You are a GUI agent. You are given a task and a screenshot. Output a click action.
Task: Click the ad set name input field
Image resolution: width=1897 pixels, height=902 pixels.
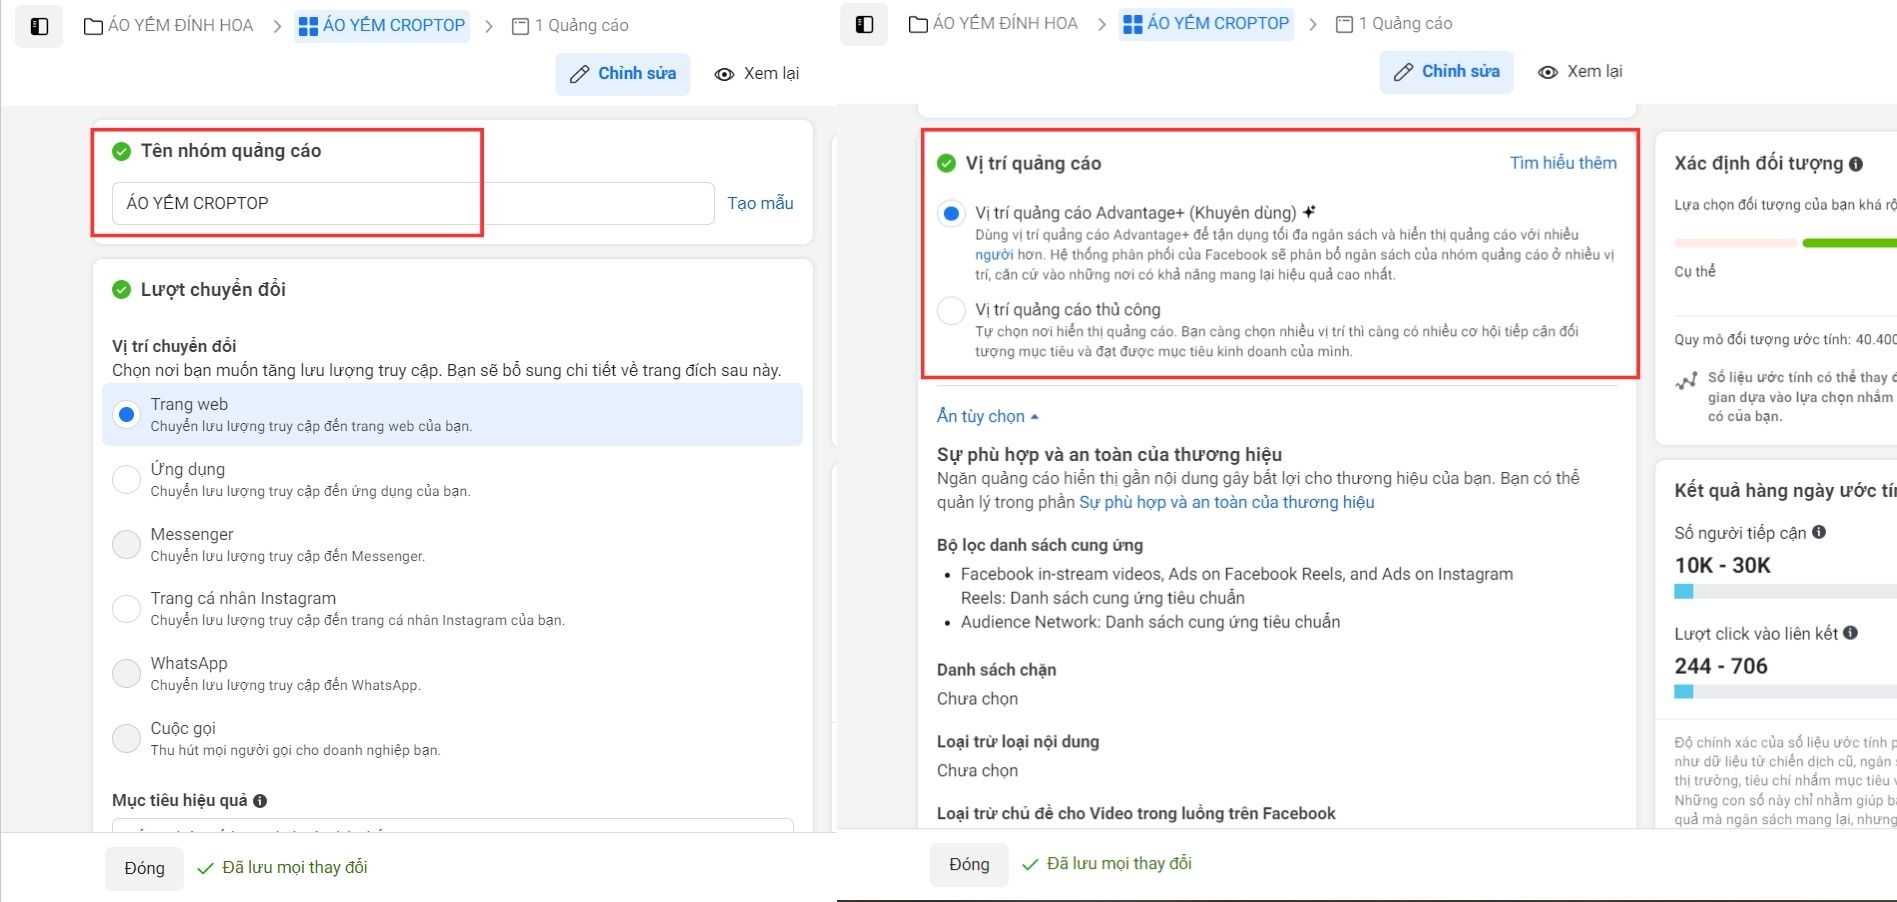pos(413,203)
